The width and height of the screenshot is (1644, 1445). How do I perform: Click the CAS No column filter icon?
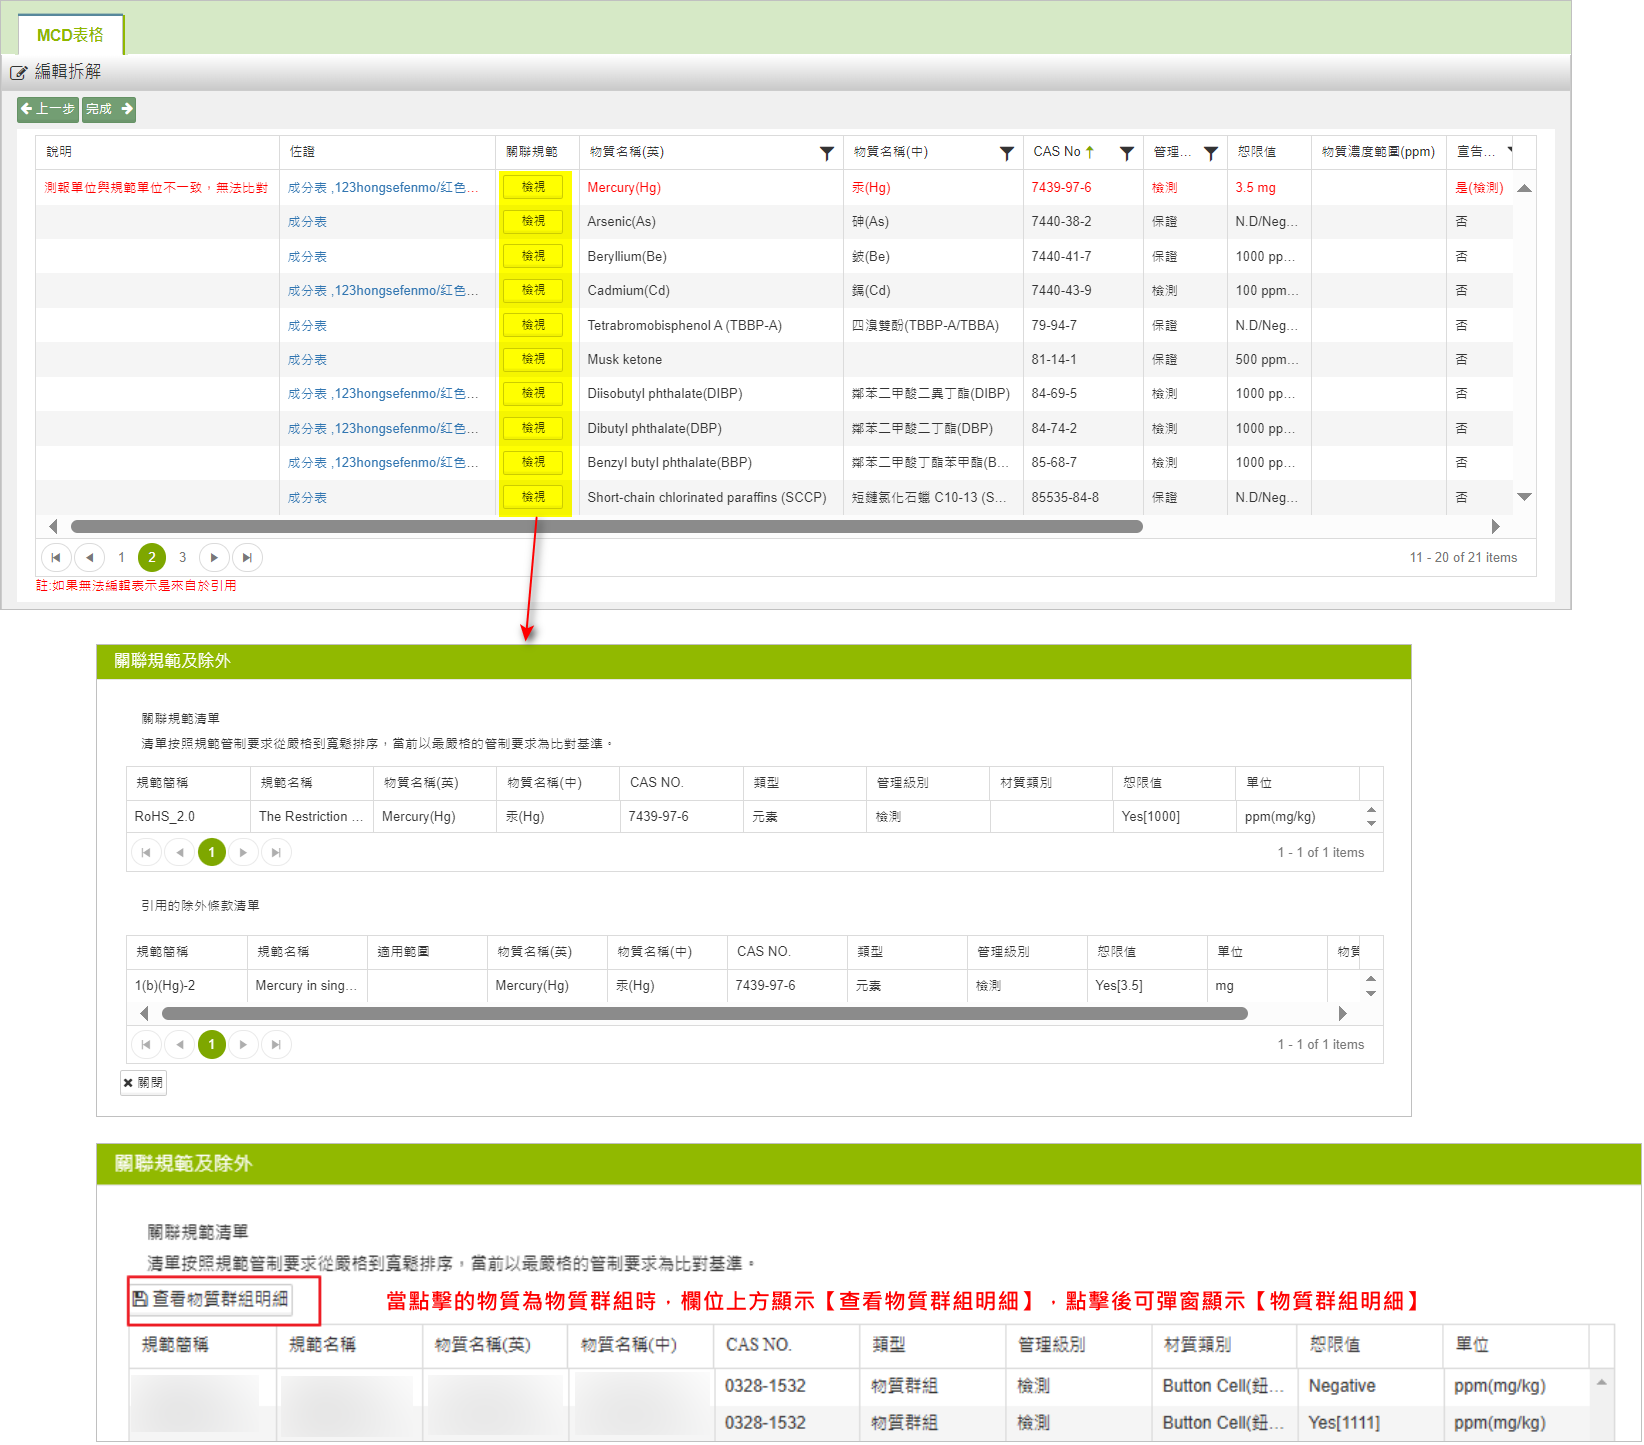(1126, 153)
